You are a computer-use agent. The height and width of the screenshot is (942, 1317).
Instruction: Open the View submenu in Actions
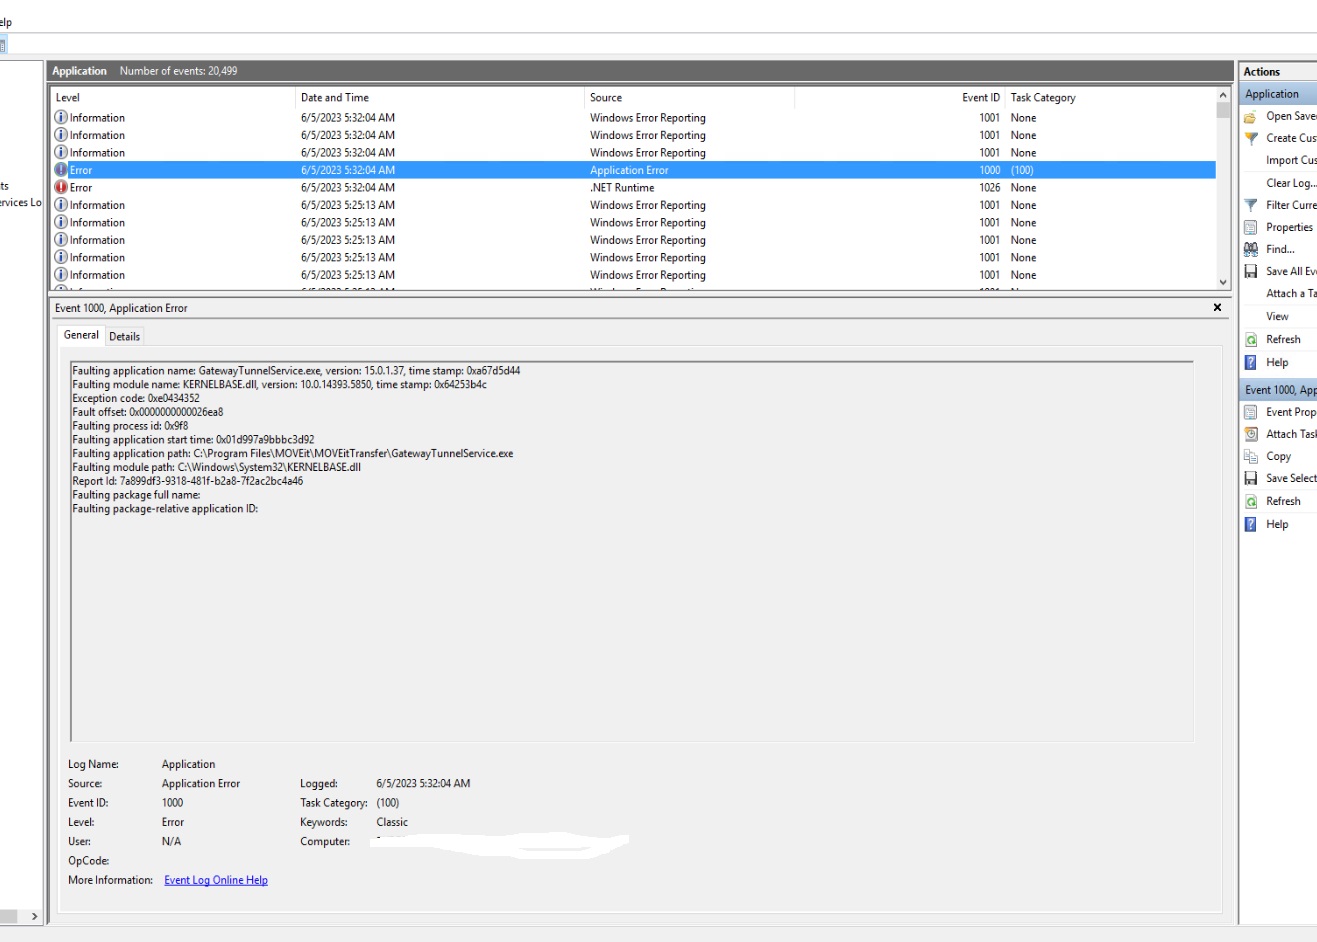pyautogui.click(x=1277, y=316)
